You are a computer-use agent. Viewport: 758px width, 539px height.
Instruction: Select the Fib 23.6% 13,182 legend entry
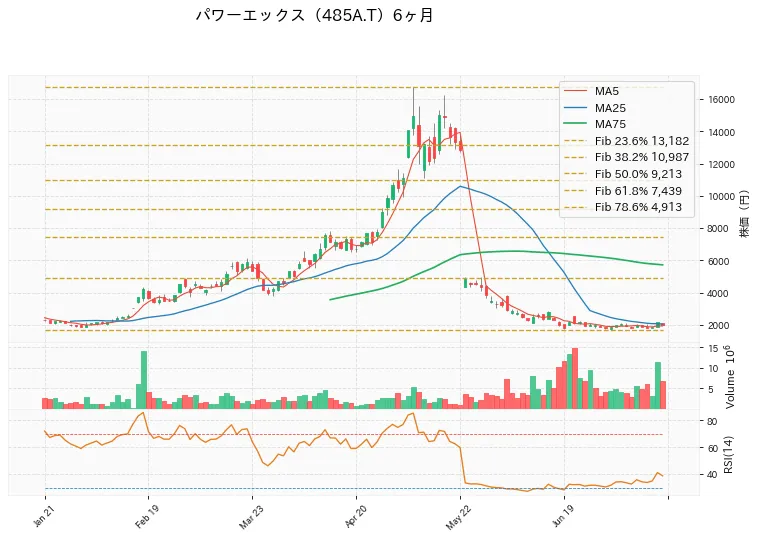627,141
